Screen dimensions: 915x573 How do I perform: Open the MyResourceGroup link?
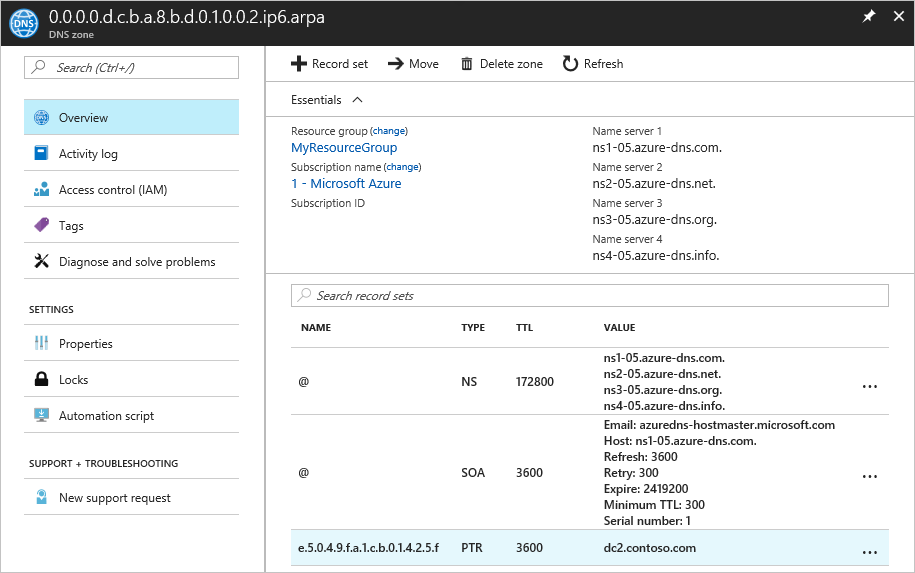click(x=344, y=148)
